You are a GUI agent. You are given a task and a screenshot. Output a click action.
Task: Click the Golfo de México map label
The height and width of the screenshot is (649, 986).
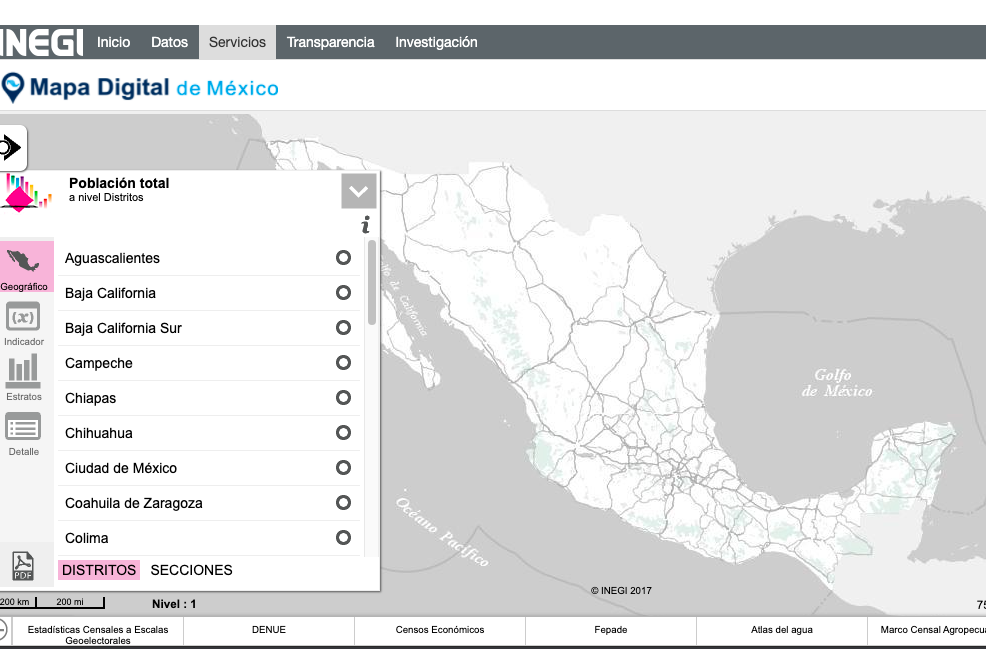coord(836,383)
